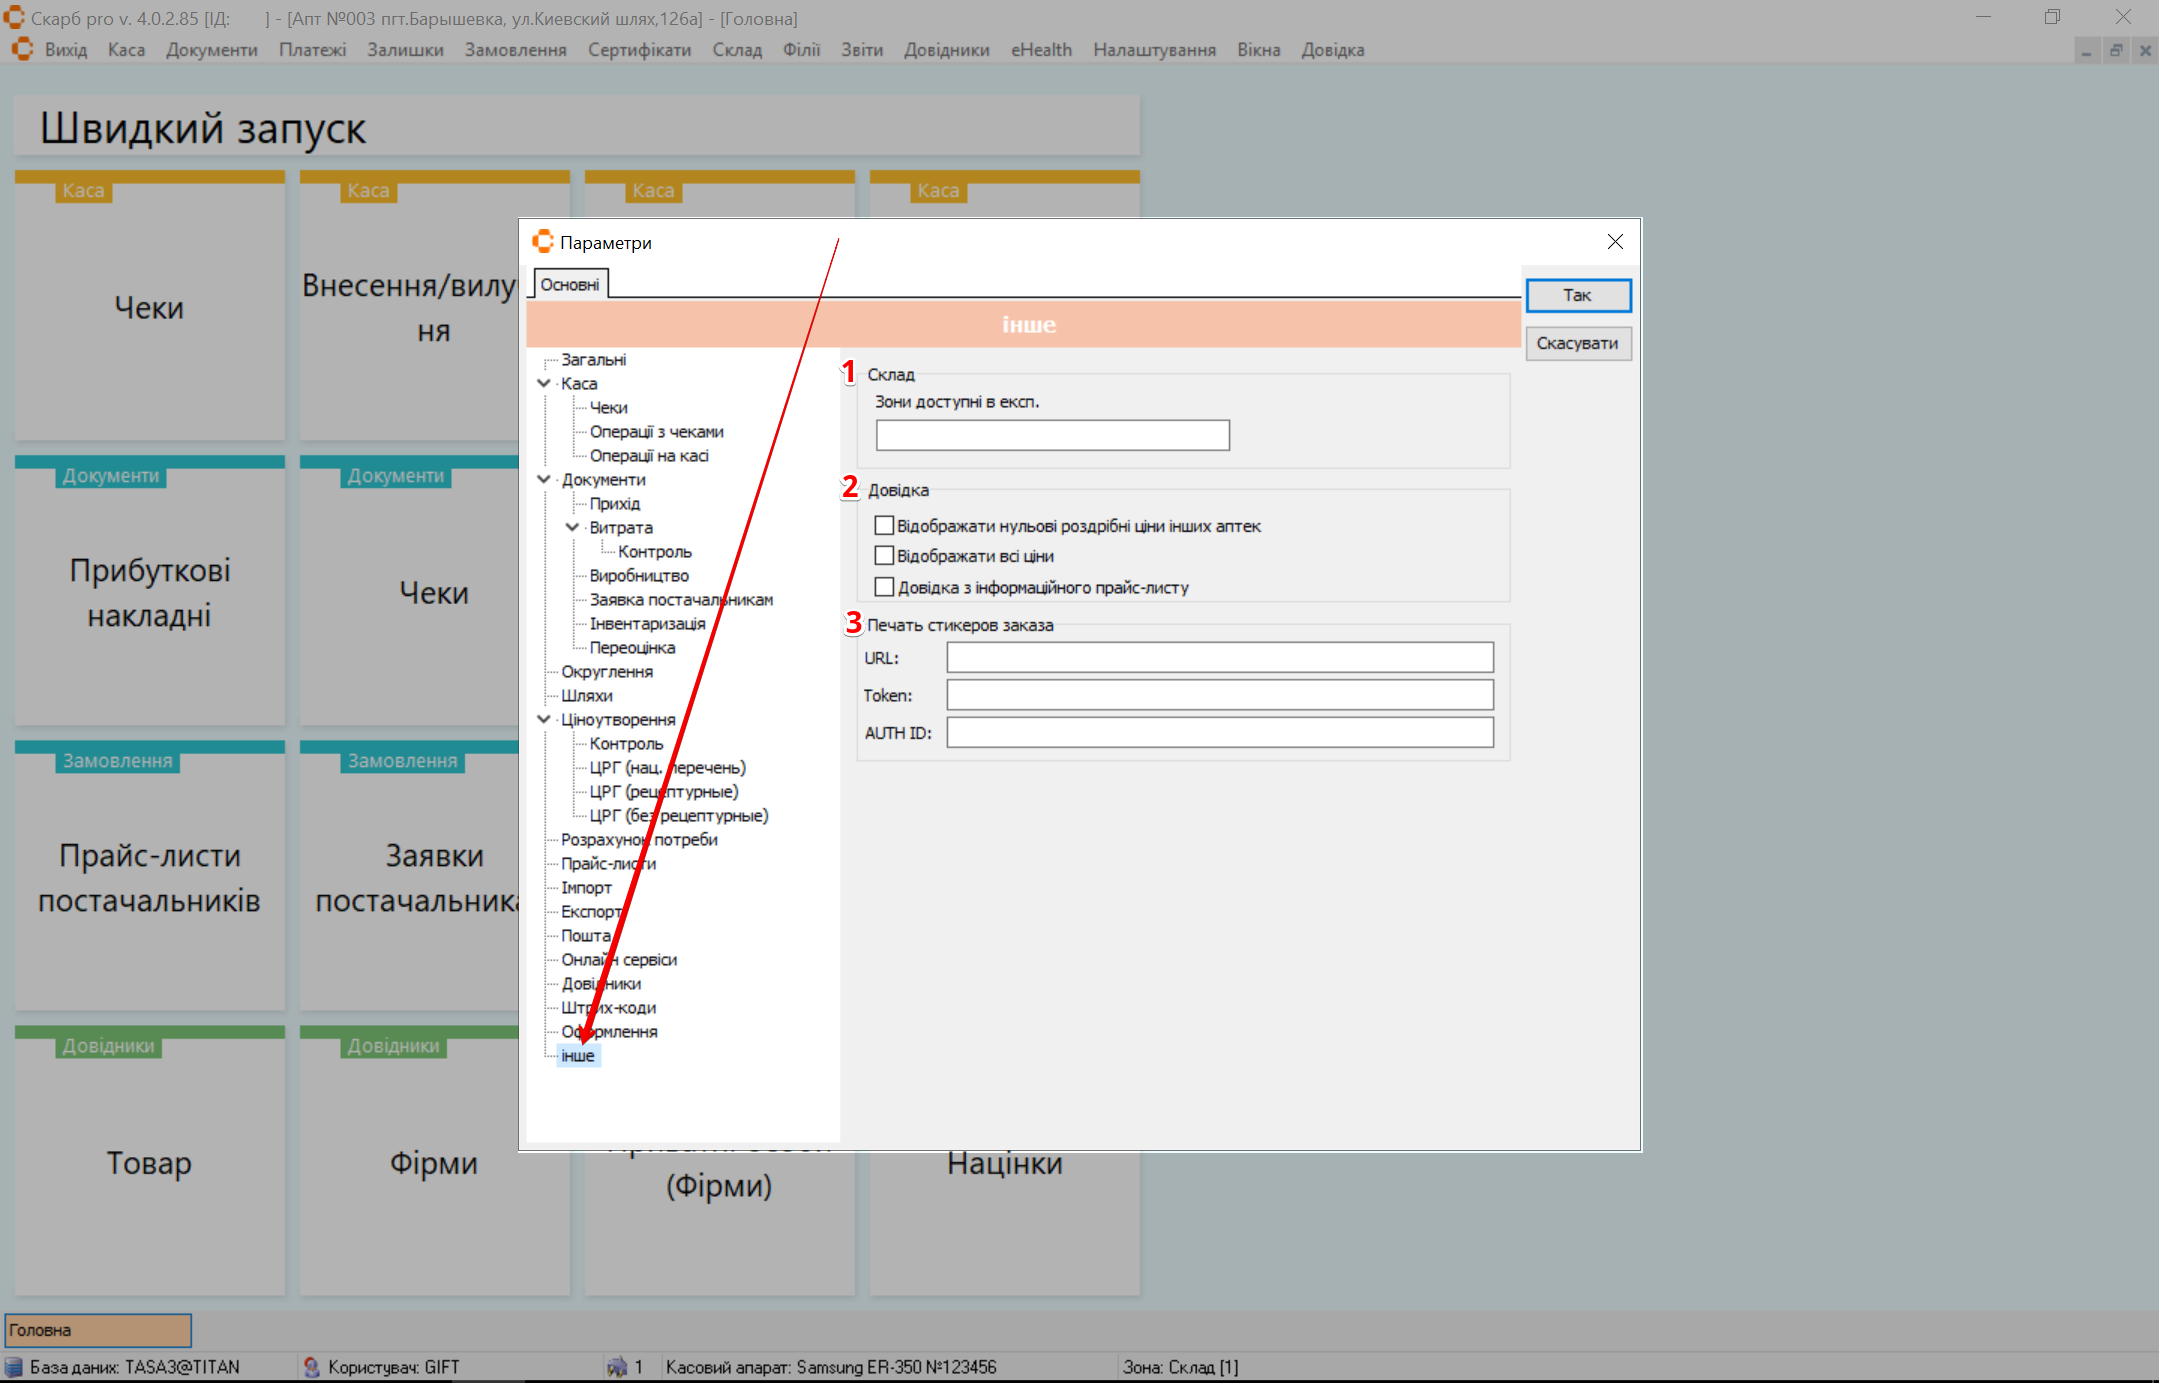The image size is (2159, 1383).
Task: Click the Скасувати button
Action: click(x=1577, y=343)
